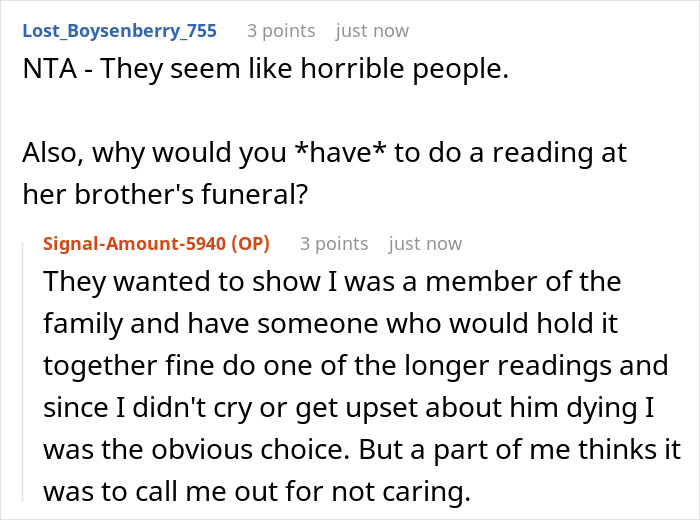Open Lost_Boysenberry_755's user profile
The height and width of the screenshot is (520, 700).
pos(119,31)
